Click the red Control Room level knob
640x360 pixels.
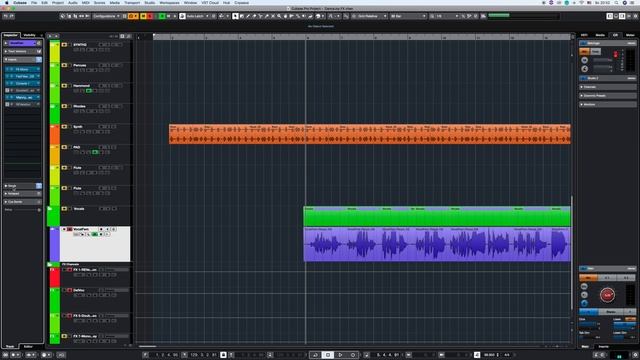pyautogui.click(x=607, y=295)
